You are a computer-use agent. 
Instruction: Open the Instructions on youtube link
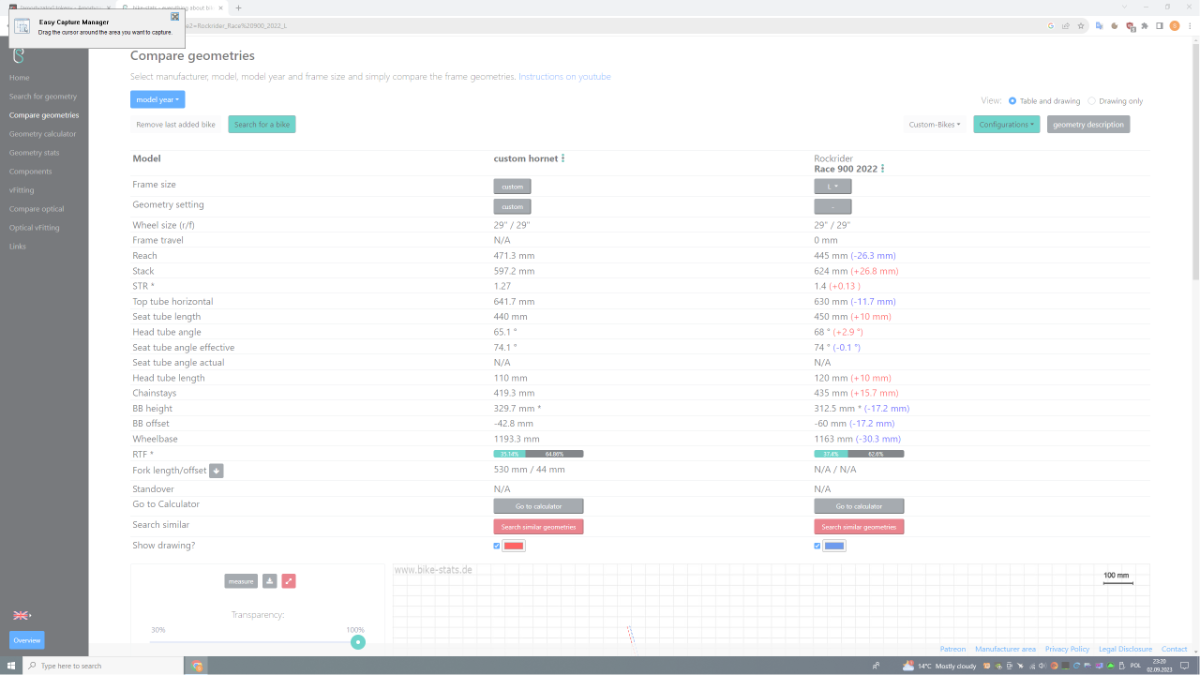[564, 77]
